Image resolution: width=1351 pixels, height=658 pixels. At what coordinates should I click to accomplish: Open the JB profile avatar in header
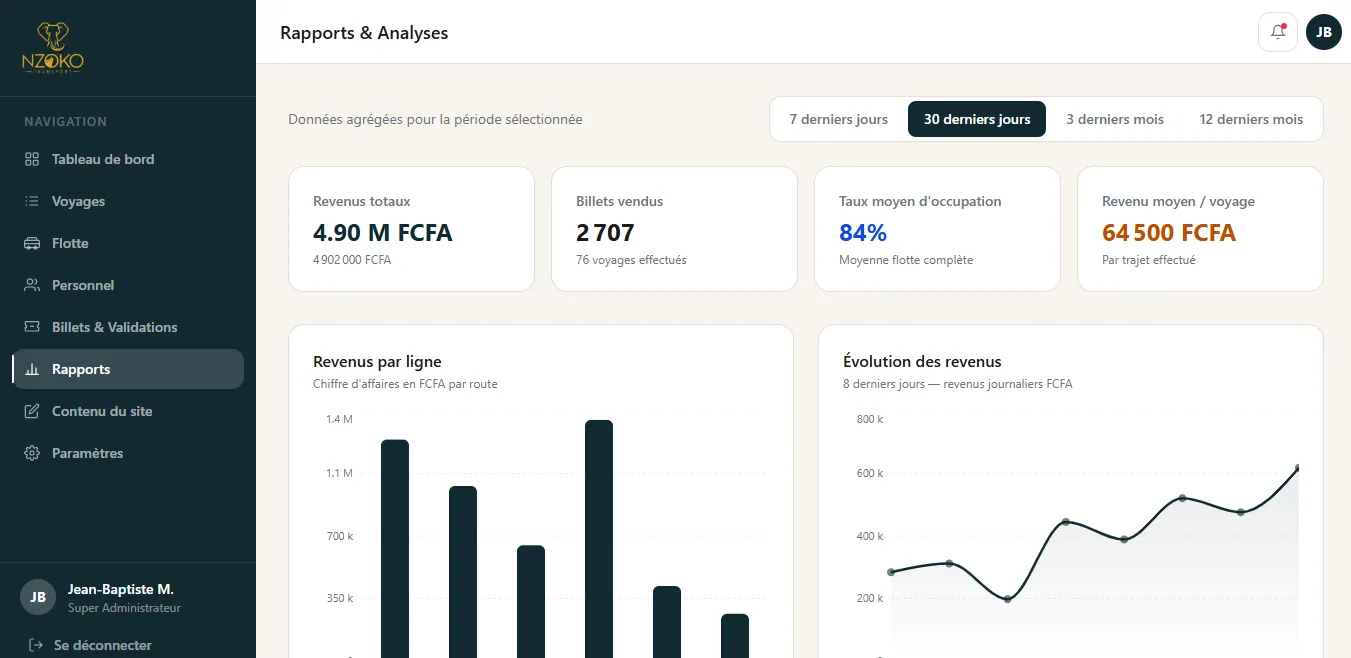pos(1323,32)
